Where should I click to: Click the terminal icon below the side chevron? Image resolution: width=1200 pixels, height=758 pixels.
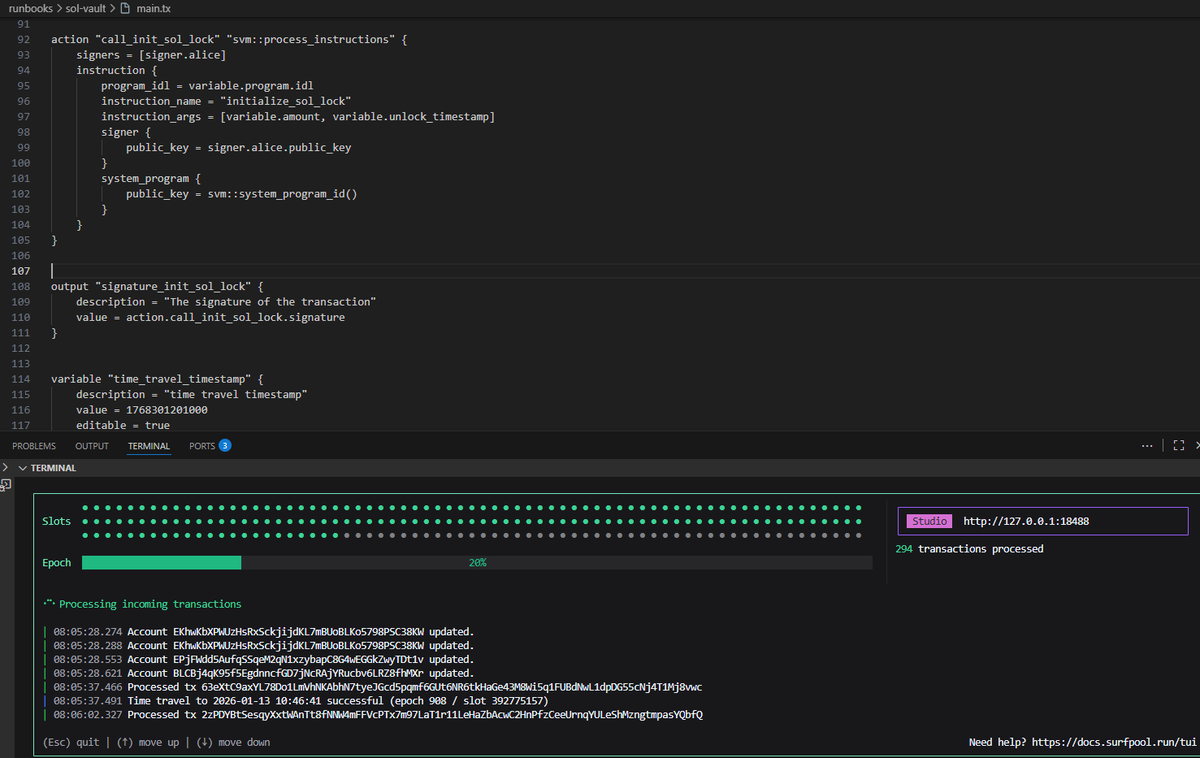[x=5, y=484]
